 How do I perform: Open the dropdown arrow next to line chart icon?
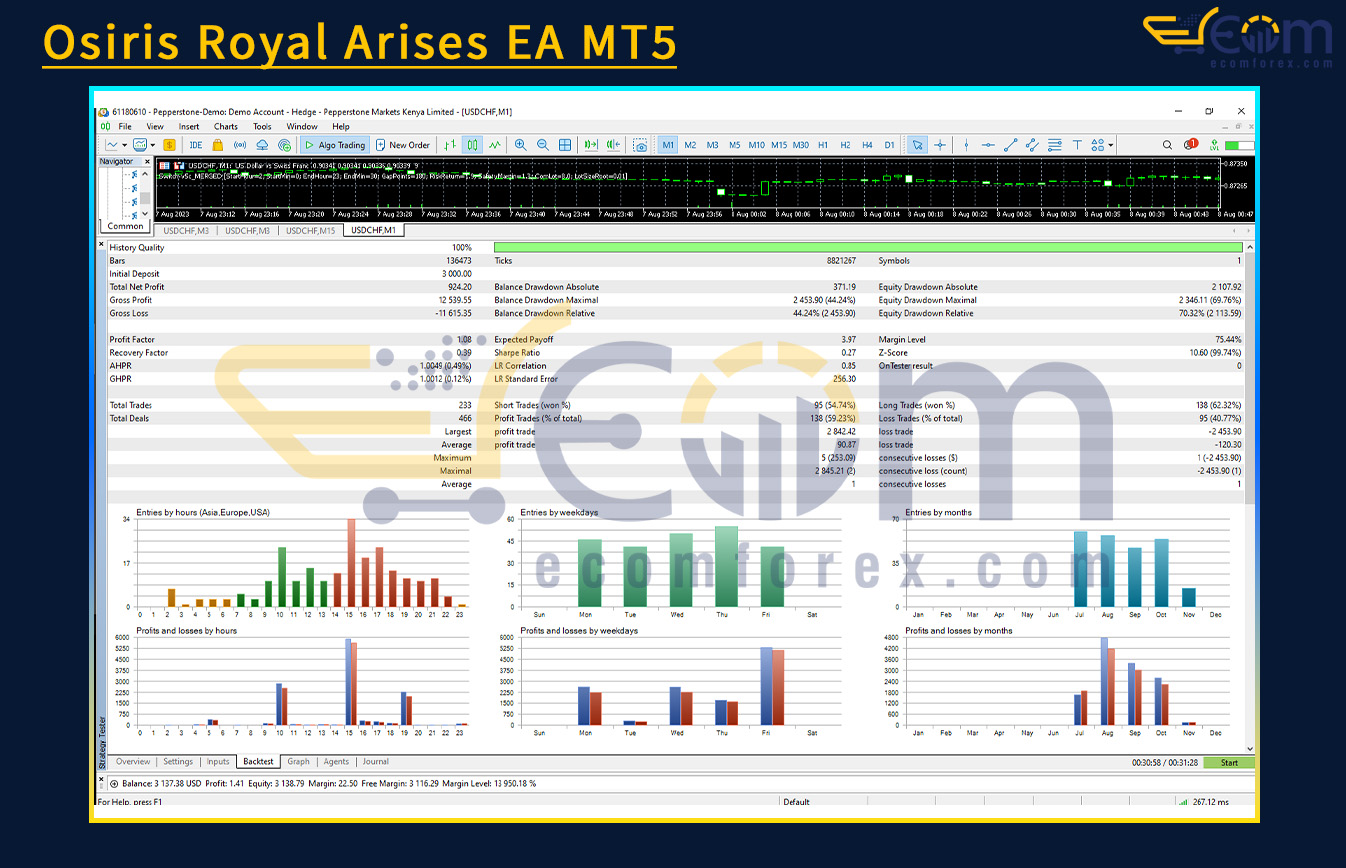click(123, 146)
